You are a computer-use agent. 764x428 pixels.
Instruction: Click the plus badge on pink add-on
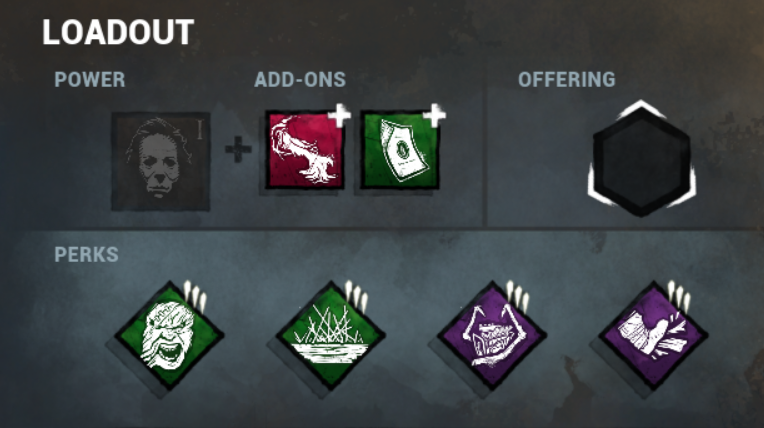339,116
